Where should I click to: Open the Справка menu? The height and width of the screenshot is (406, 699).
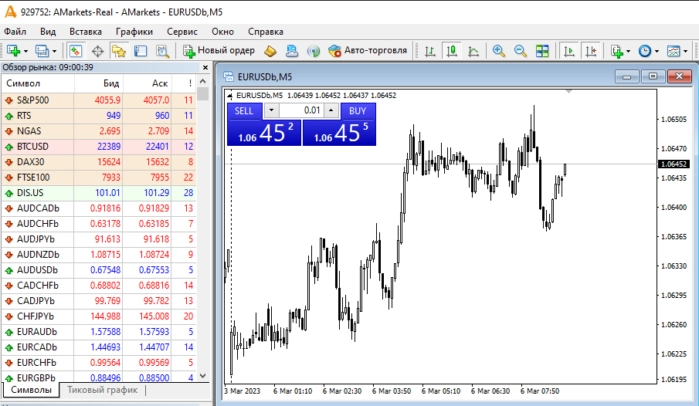(266, 32)
